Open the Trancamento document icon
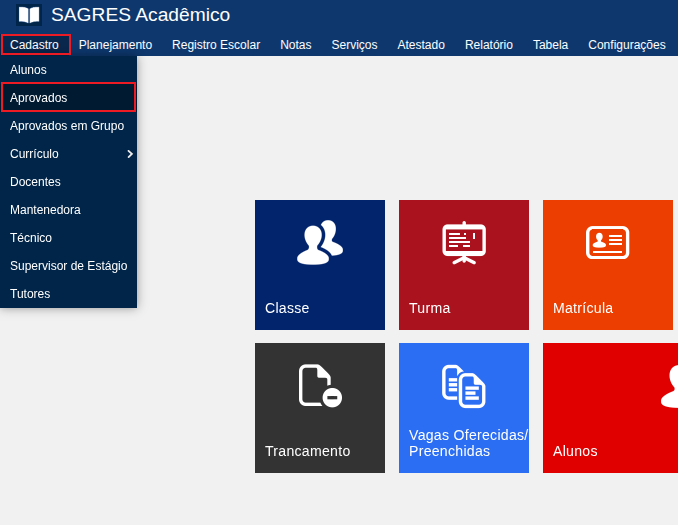This screenshot has width=678, height=525. (320, 386)
